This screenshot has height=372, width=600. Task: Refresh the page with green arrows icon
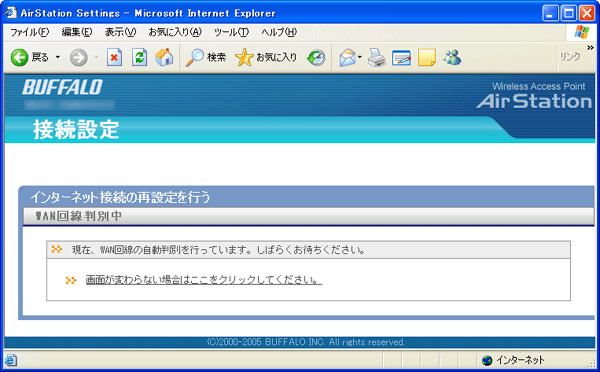tap(140, 58)
